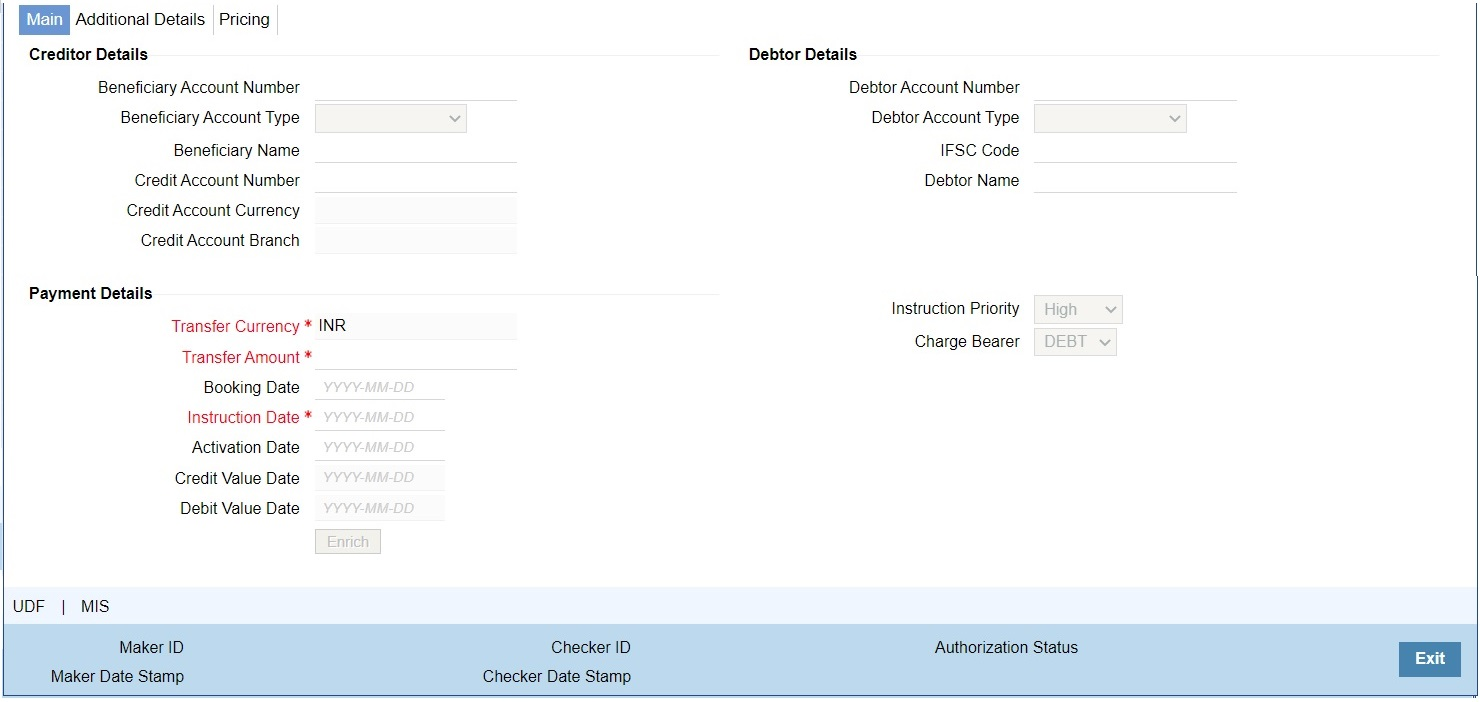
Task: Click the Maker Date Stamp label
Action: 117,676
